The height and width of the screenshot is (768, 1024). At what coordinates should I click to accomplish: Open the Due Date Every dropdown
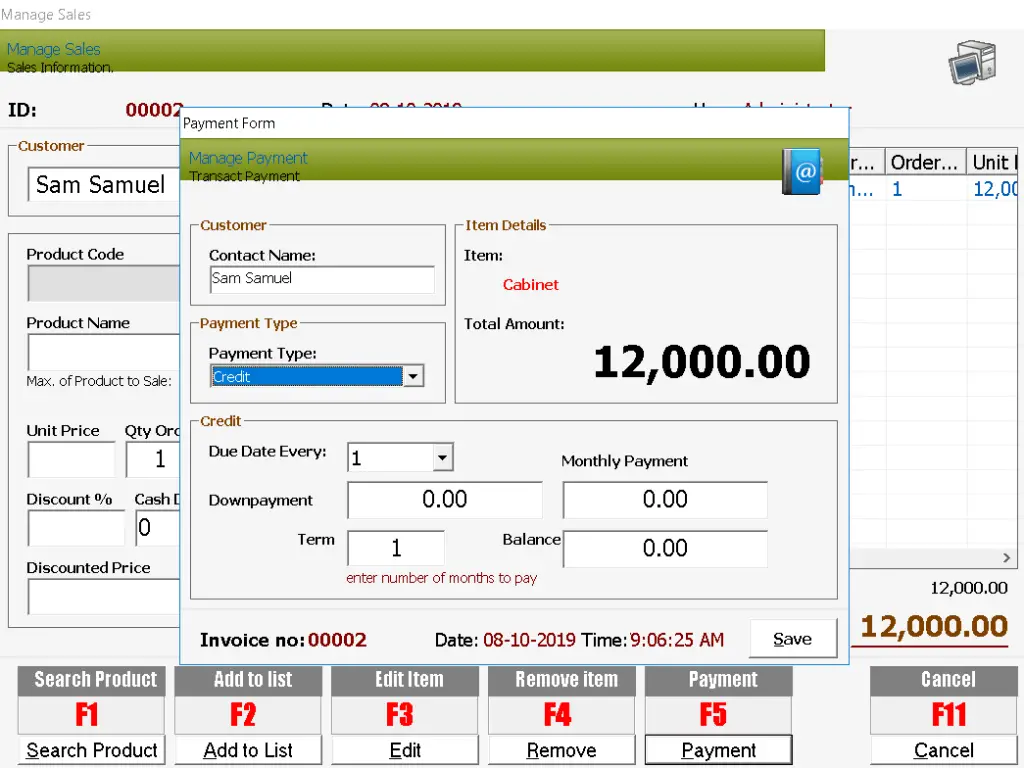coord(440,457)
